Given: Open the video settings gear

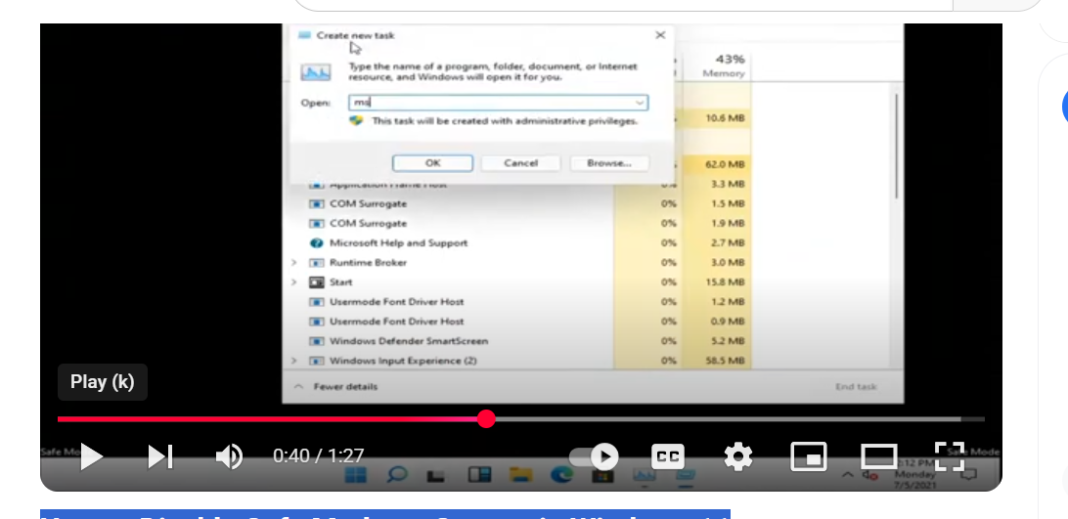Looking at the screenshot, I should point(738,456).
